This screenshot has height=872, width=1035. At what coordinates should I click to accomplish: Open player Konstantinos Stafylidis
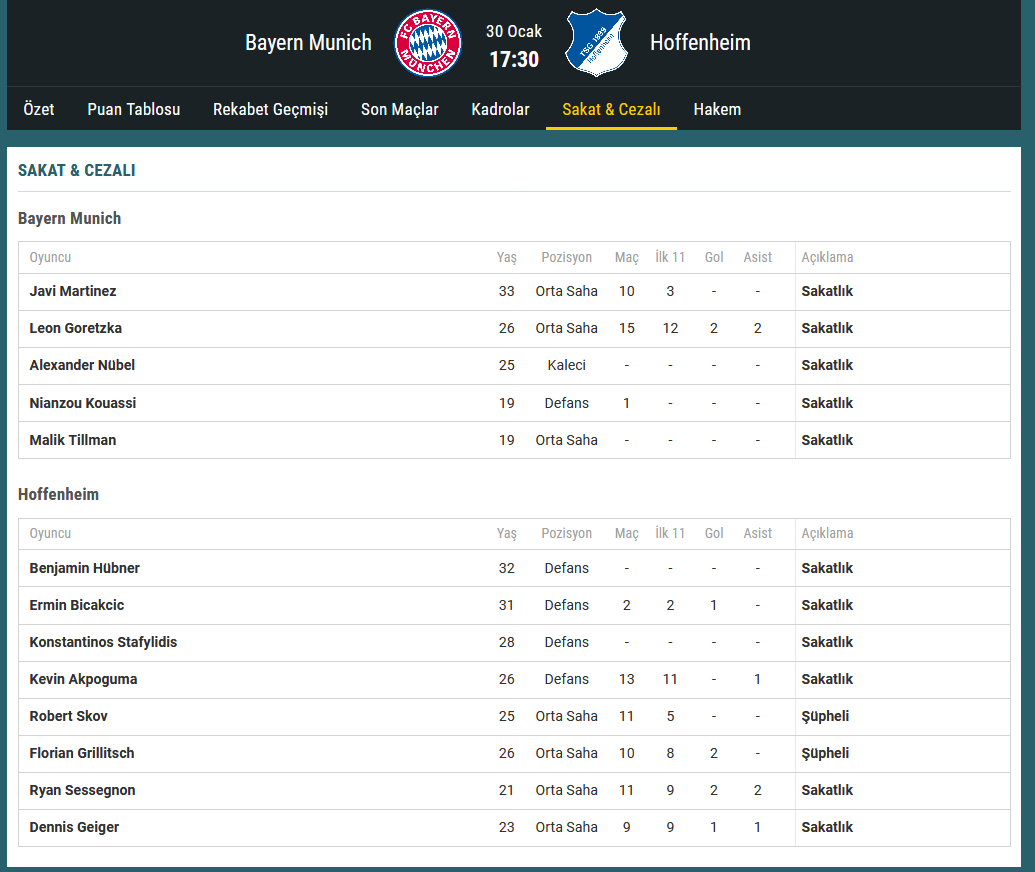[103, 642]
